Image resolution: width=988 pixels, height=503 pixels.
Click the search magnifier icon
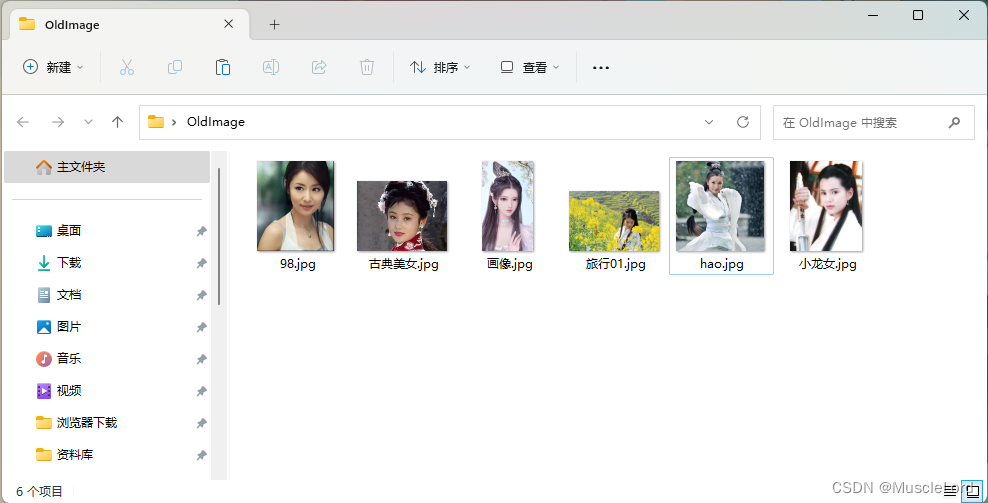pyautogui.click(x=955, y=122)
